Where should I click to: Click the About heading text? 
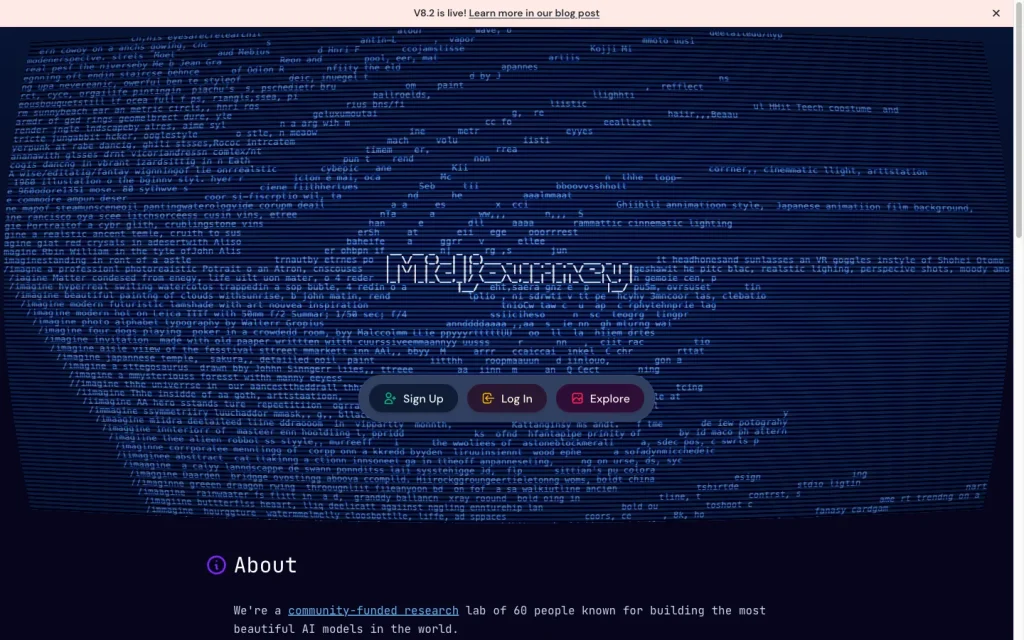pos(265,565)
